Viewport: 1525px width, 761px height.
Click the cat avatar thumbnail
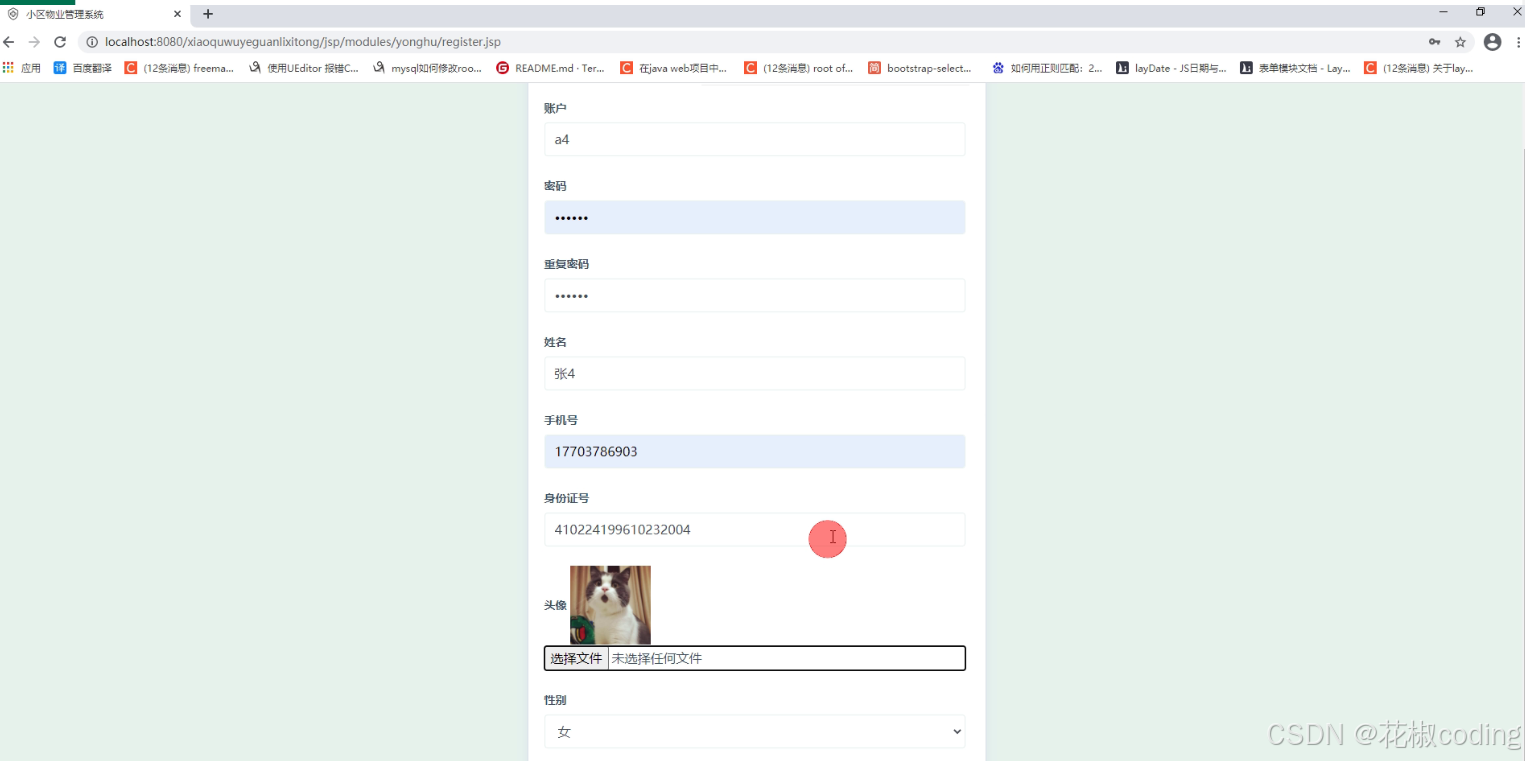click(610, 604)
